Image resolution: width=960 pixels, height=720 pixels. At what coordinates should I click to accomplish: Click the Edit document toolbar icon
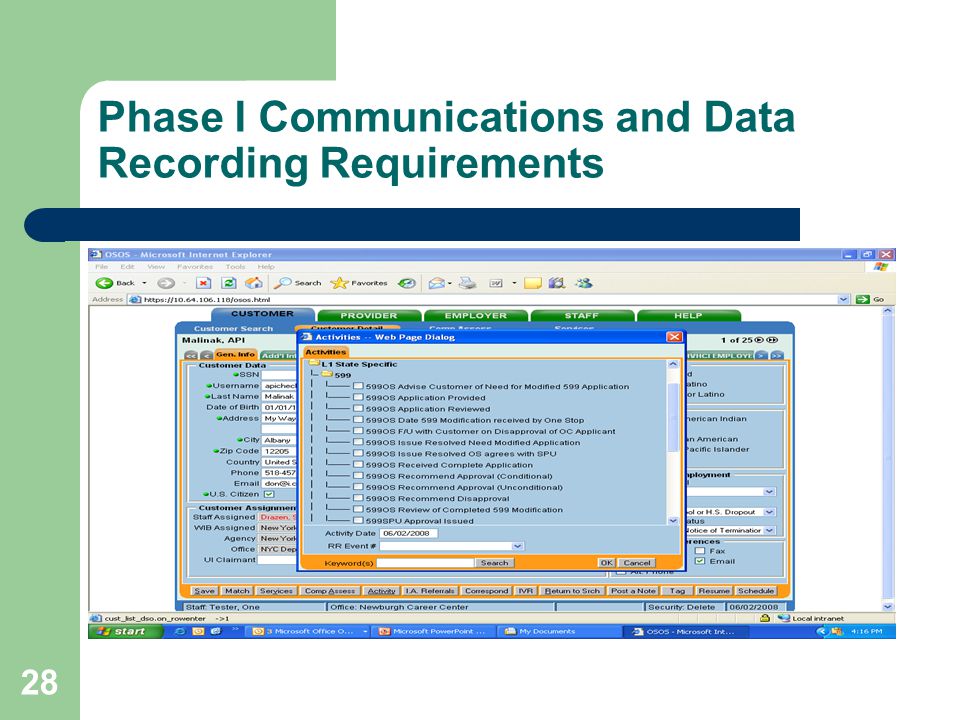click(x=496, y=283)
